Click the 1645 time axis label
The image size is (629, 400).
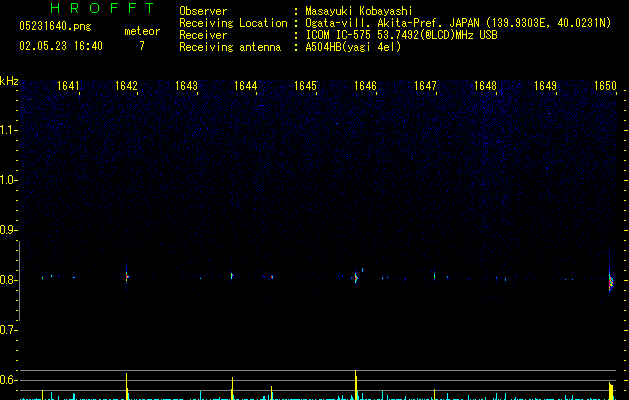305,86
